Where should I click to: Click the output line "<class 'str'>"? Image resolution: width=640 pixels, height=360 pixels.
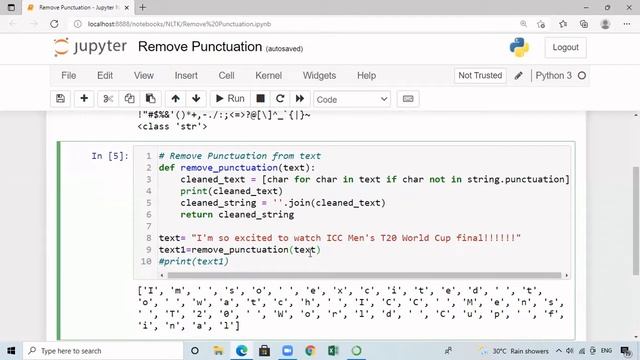172,127
